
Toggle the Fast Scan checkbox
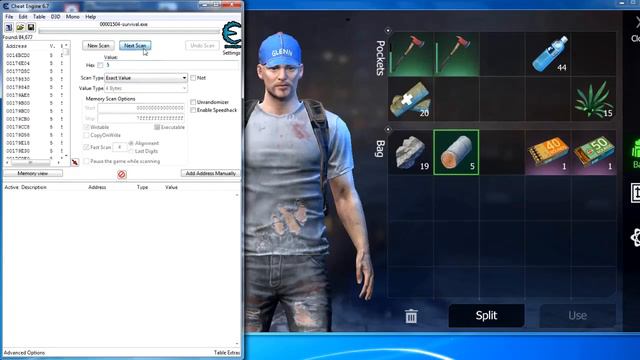86,147
